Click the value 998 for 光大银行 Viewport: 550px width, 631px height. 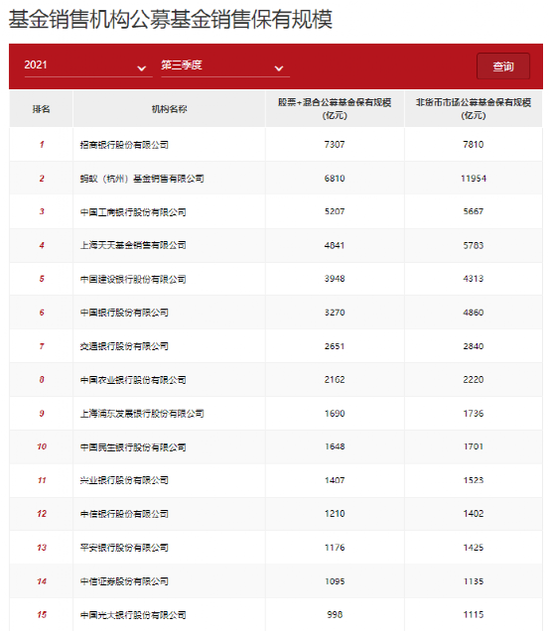point(334,615)
